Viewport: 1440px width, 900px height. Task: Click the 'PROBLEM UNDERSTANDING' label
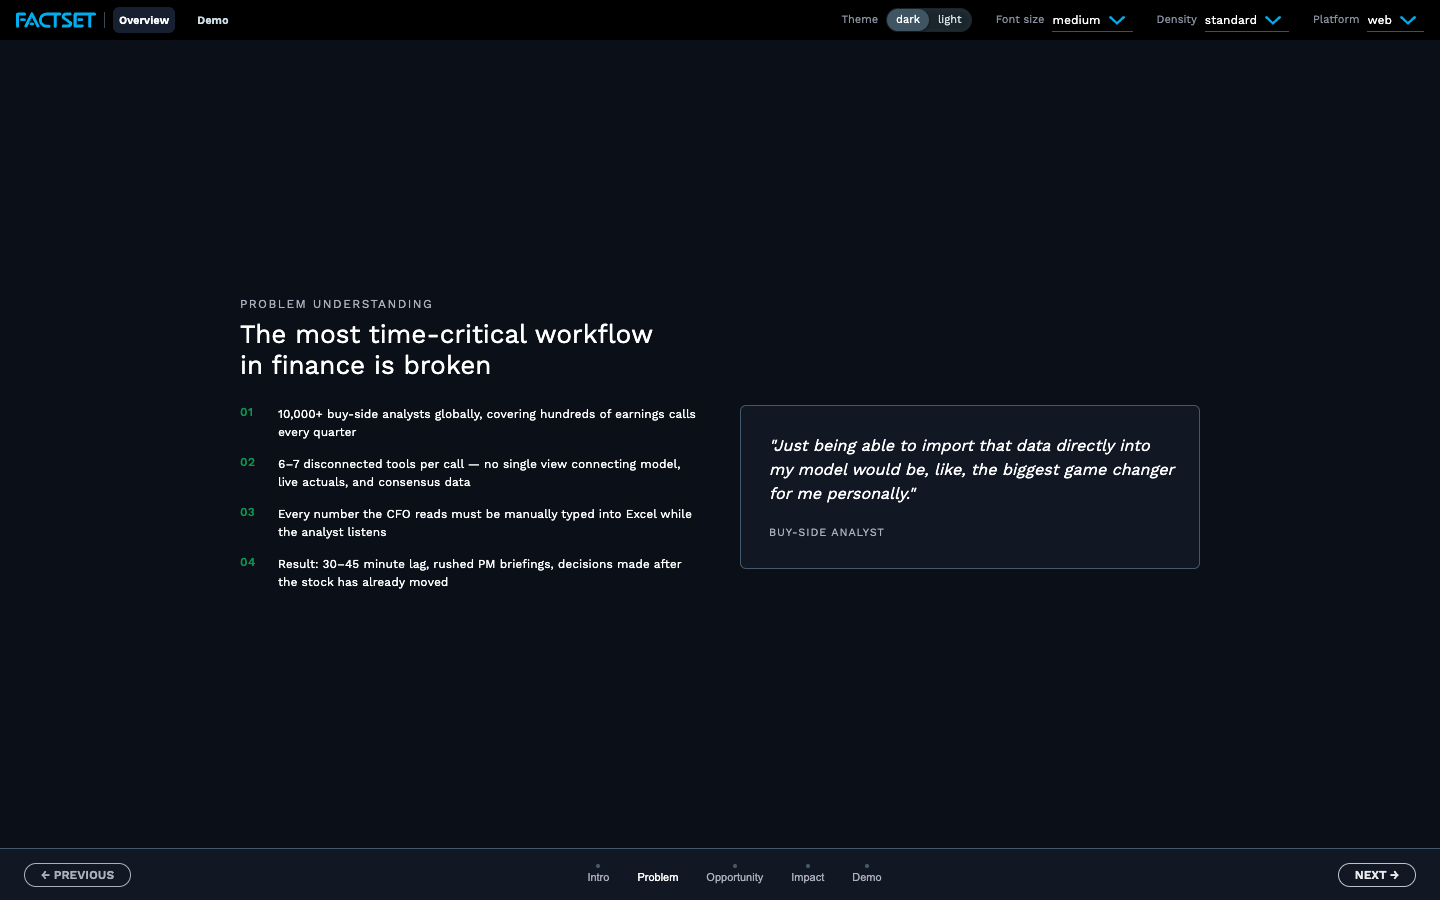[x=336, y=304]
